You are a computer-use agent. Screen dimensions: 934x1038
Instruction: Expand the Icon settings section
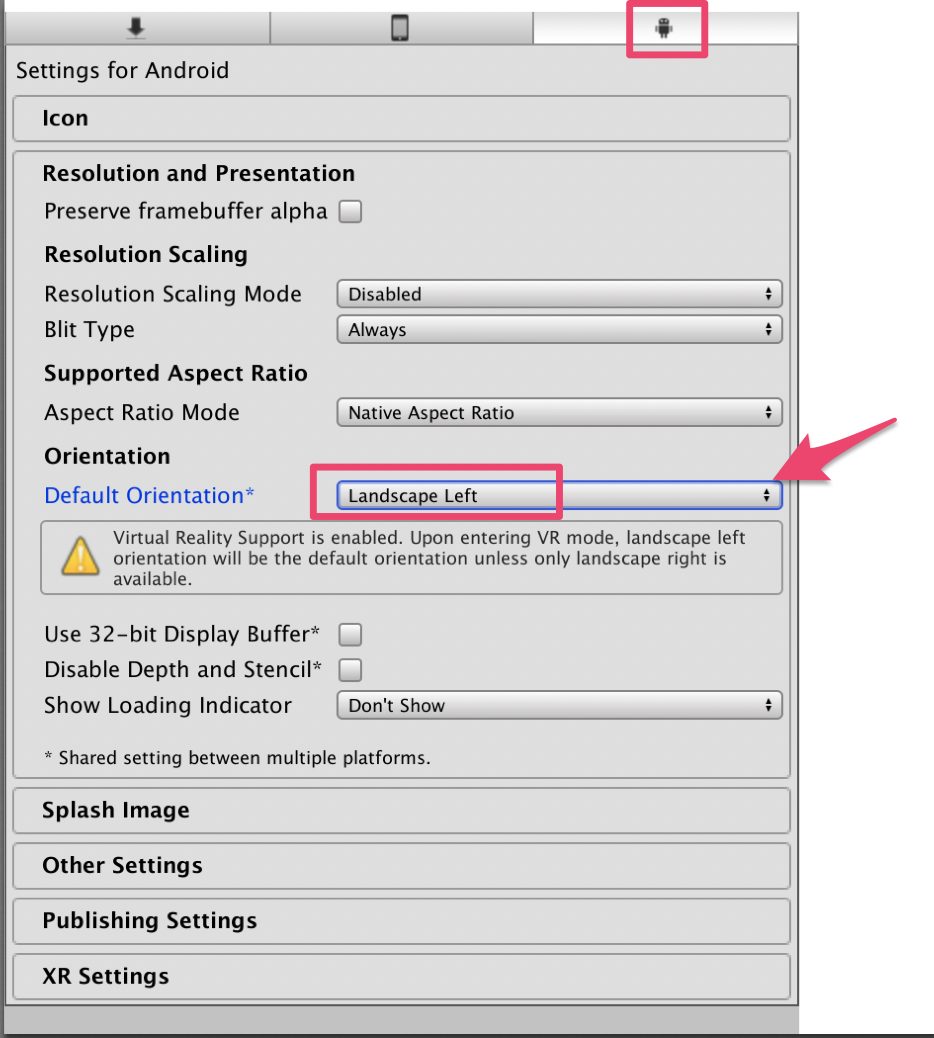click(401, 118)
